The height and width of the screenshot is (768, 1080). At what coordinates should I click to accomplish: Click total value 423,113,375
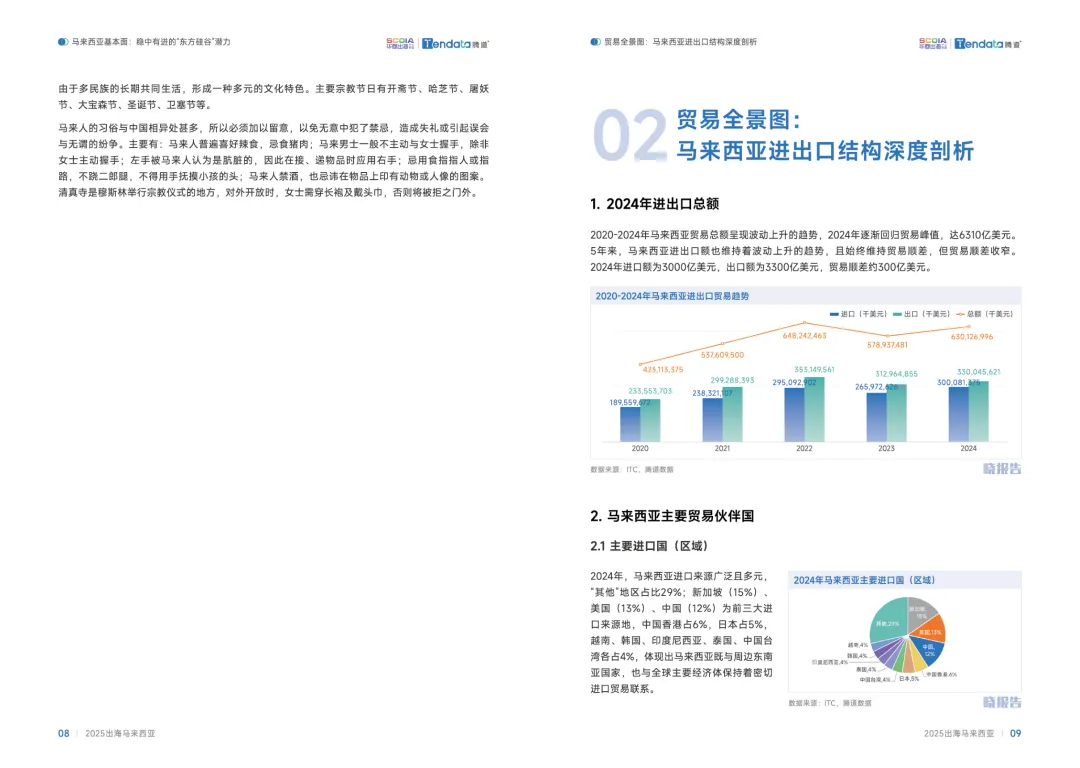pos(663,370)
